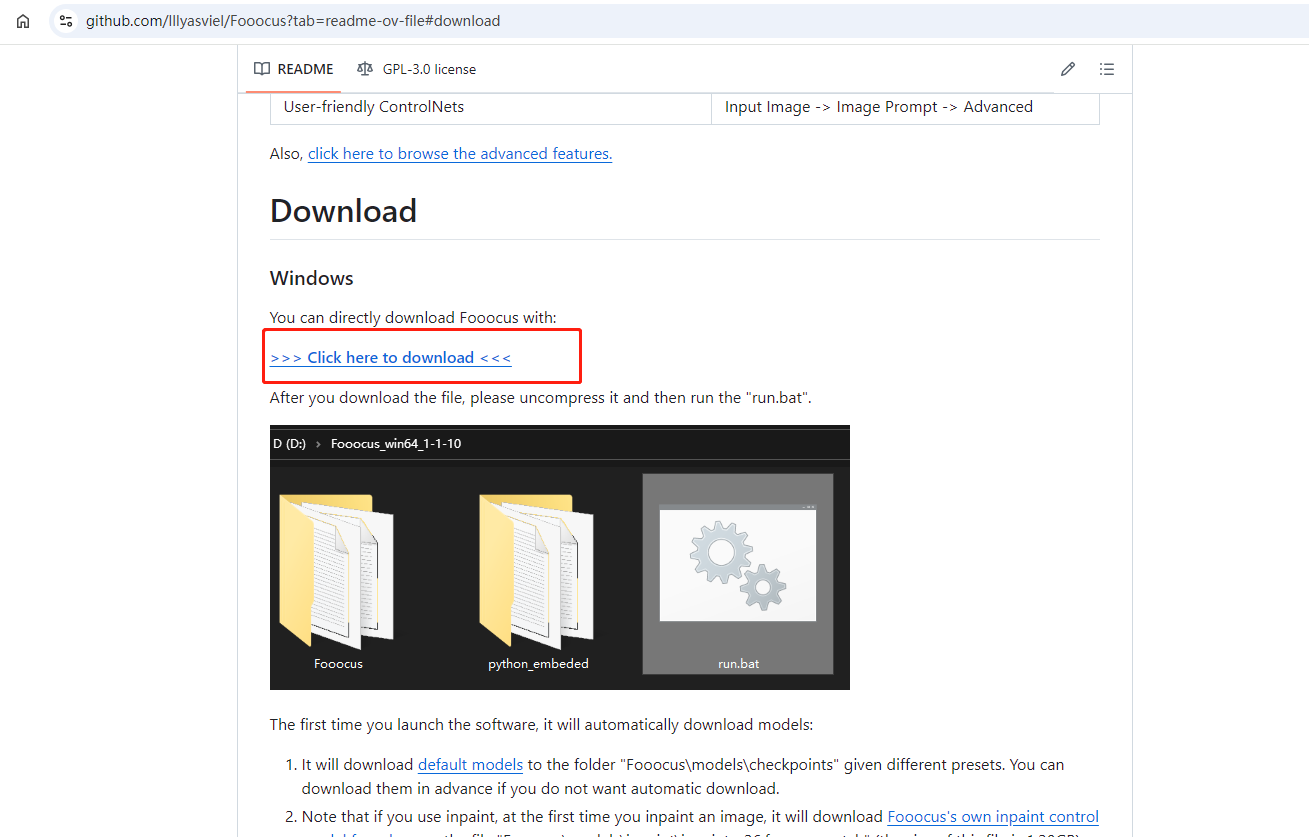1309x837 pixels.
Task: Open site information icon in address bar
Action: [66, 21]
